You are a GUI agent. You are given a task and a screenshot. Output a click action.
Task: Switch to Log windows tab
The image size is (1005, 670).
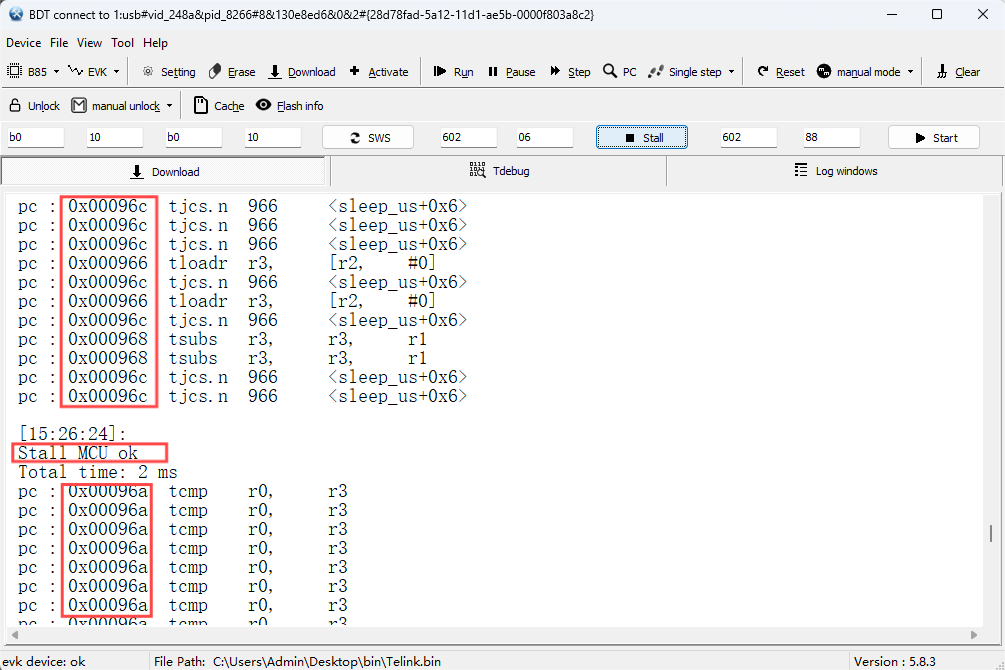click(x=835, y=171)
